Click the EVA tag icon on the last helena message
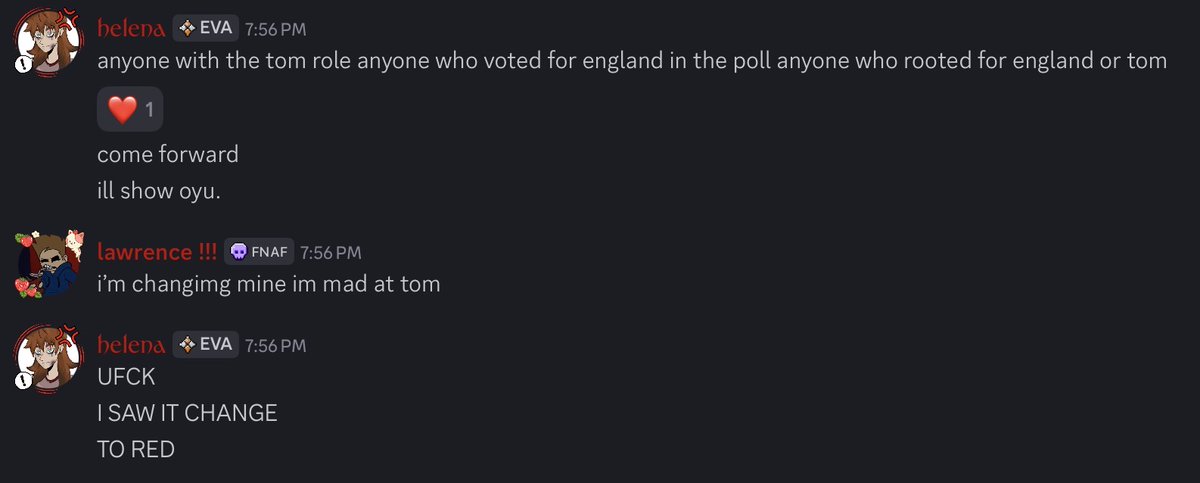1200x483 pixels. 186,345
